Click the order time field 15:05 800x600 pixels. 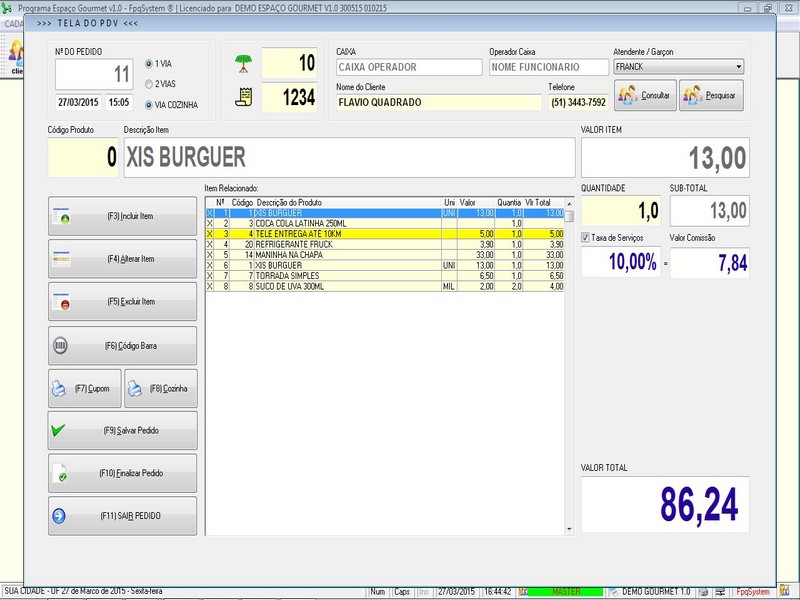tap(119, 102)
